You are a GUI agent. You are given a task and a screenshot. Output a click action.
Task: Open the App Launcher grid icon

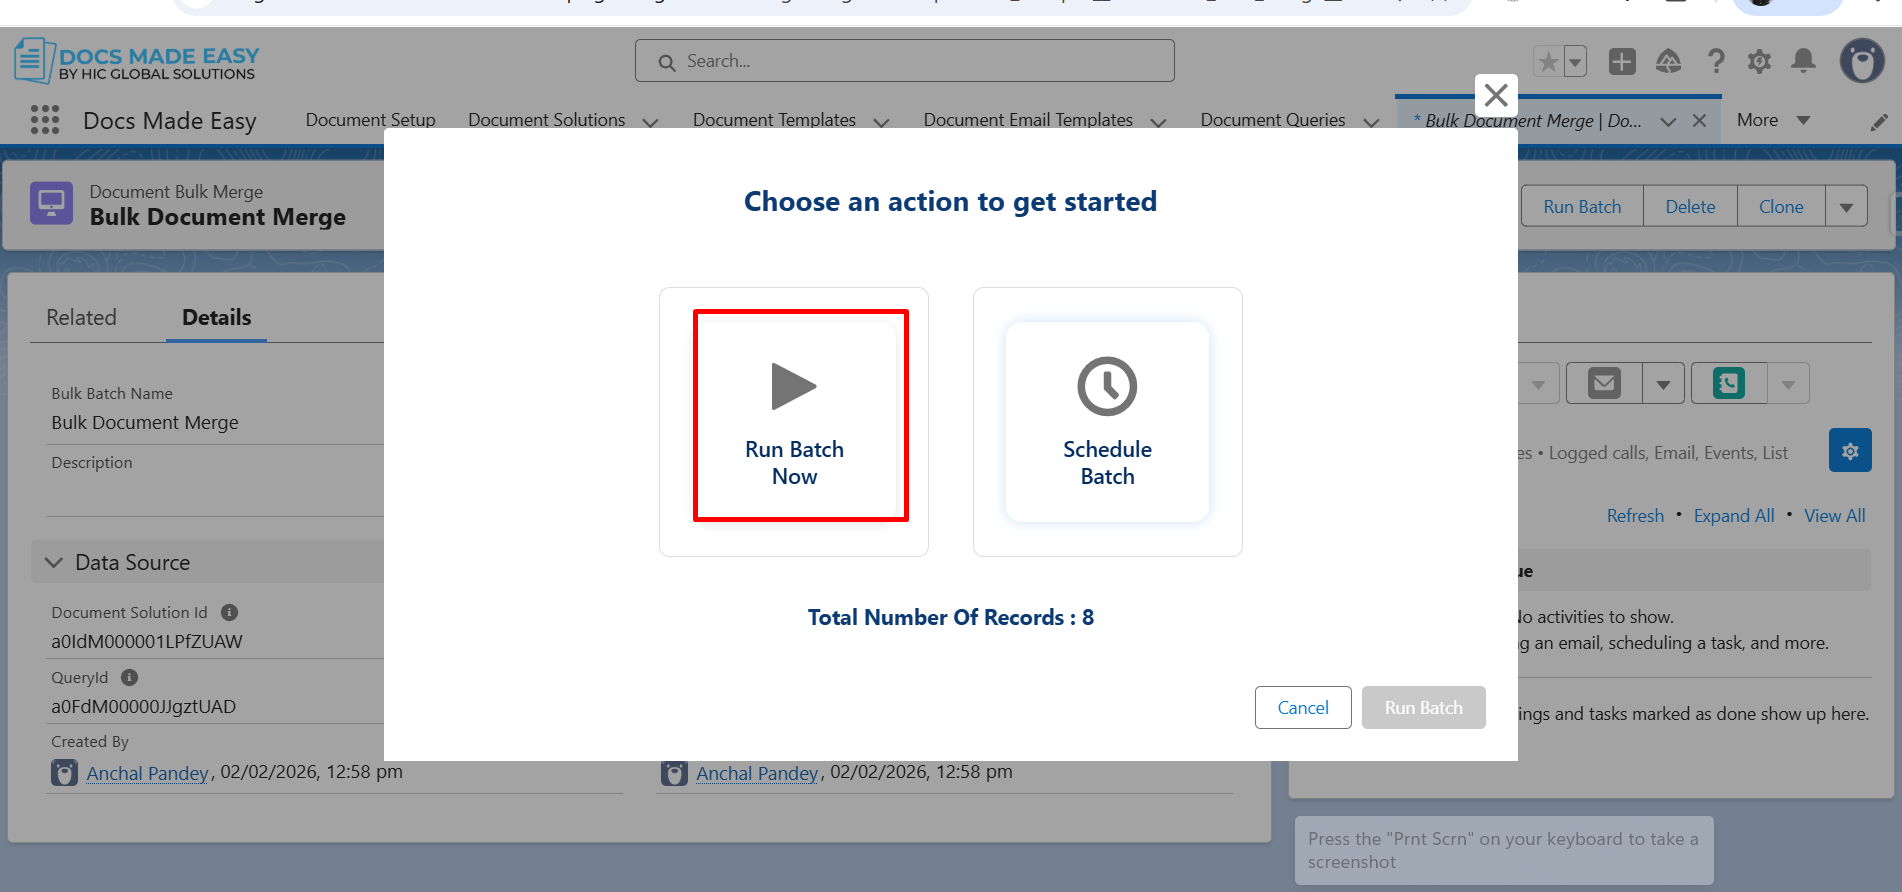pos(45,120)
